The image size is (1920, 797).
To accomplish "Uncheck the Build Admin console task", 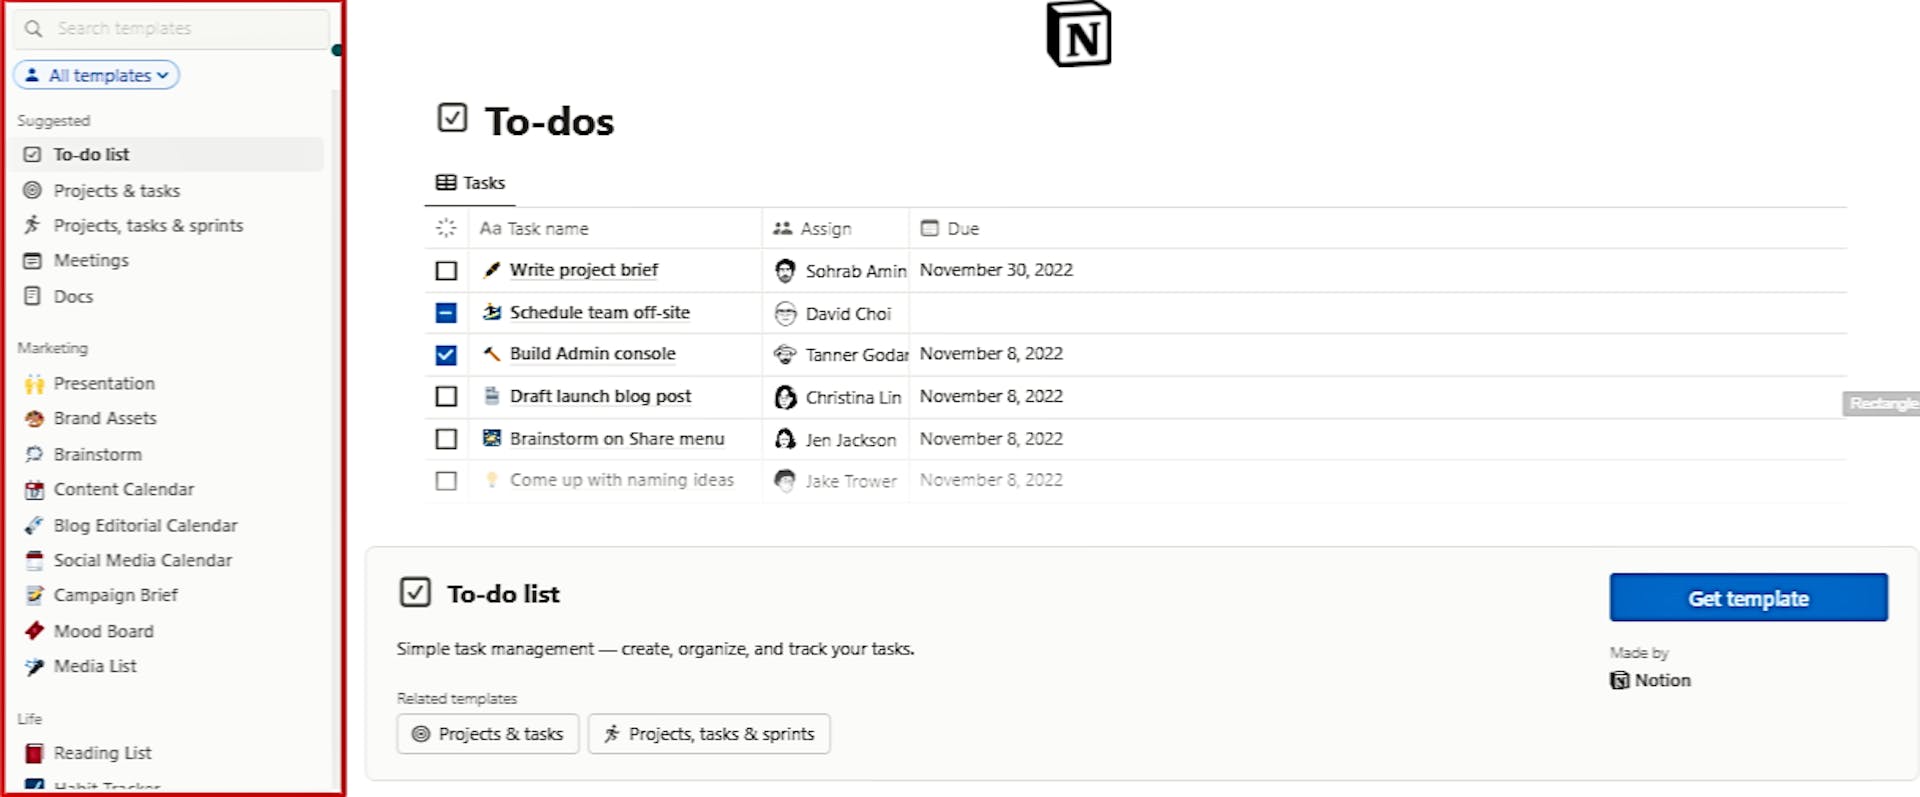I will (446, 354).
